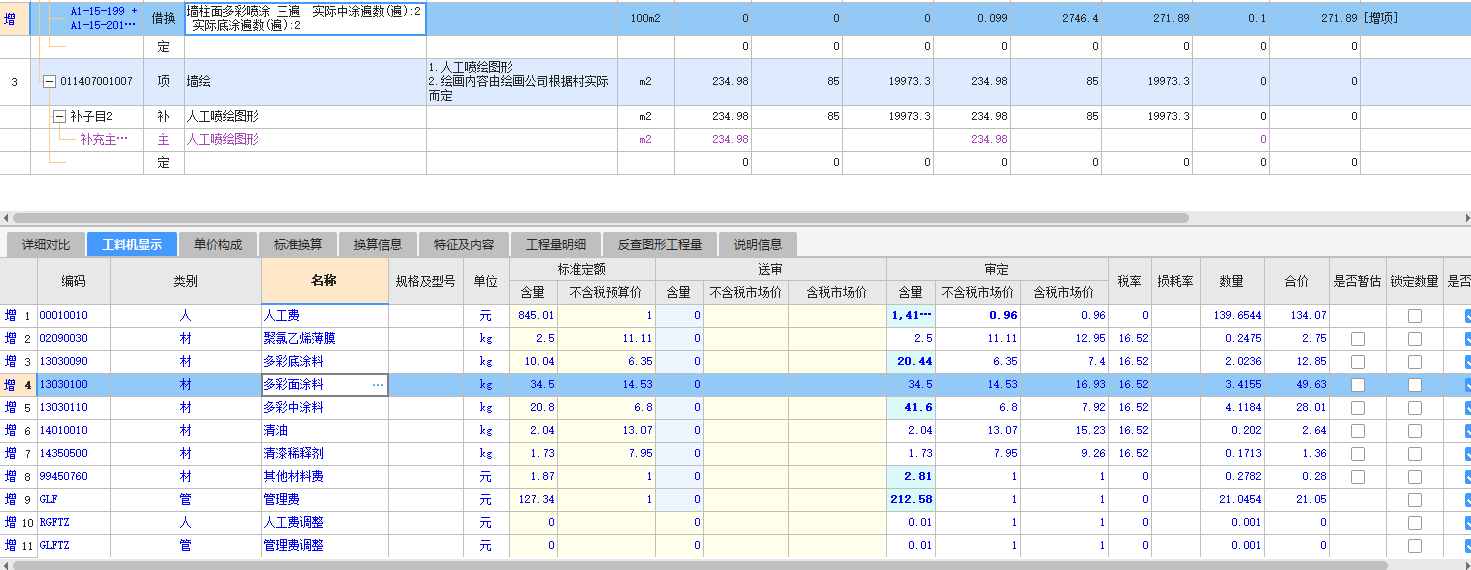Click upper horizontal scrollbar left arrow

tap(6, 218)
